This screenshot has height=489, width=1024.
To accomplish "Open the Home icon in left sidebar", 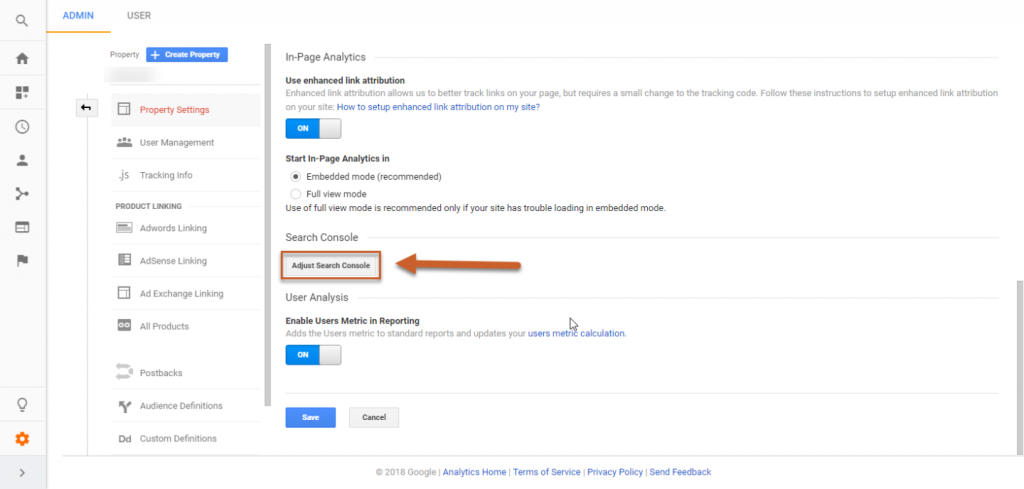I will pyautogui.click(x=22, y=59).
